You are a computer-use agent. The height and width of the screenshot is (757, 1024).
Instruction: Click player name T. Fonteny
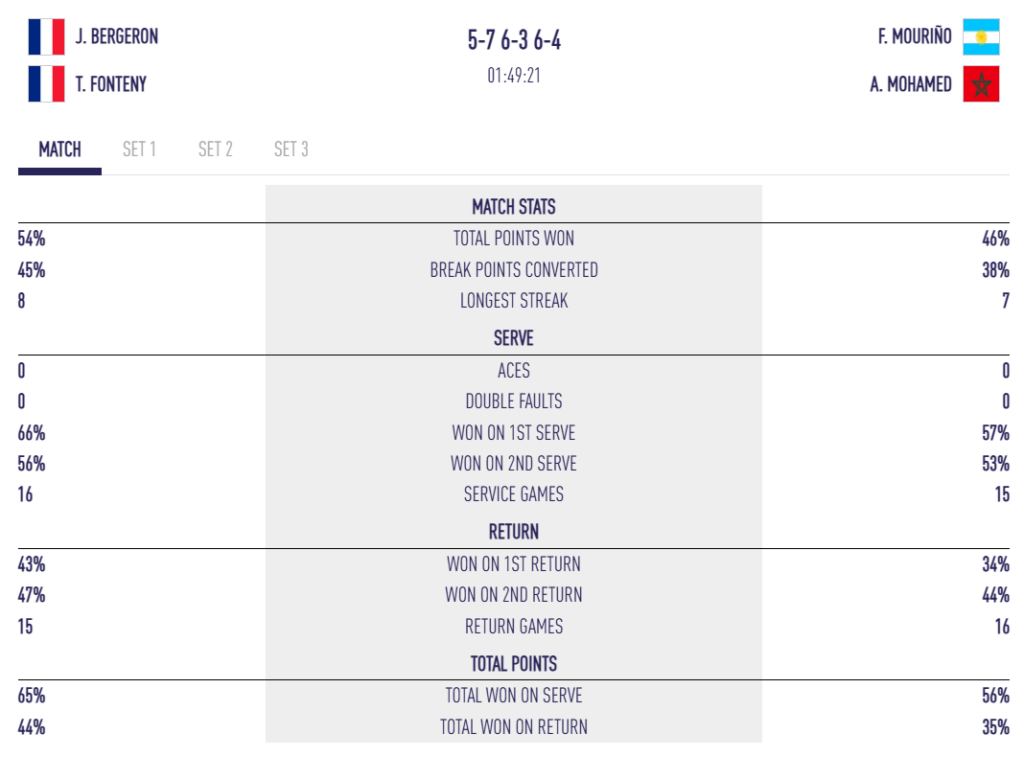pyautogui.click(x=111, y=84)
